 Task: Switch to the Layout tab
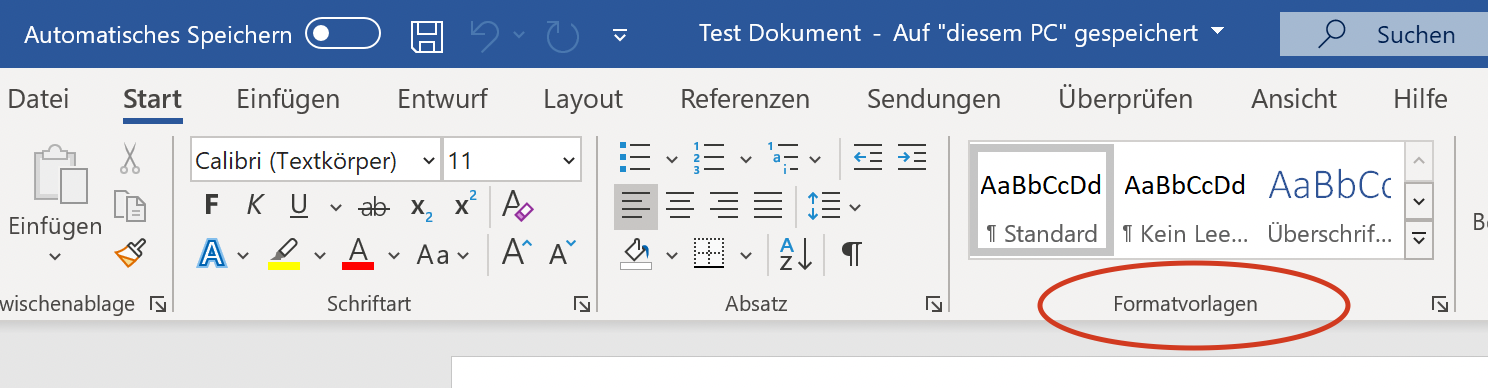pyautogui.click(x=583, y=99)
